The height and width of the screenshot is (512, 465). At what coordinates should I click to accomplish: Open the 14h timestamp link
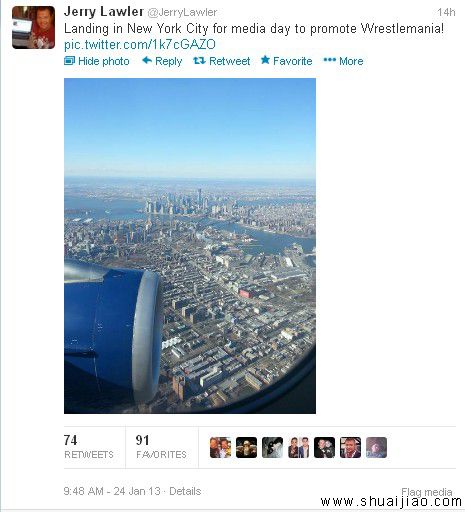(446, 12)
